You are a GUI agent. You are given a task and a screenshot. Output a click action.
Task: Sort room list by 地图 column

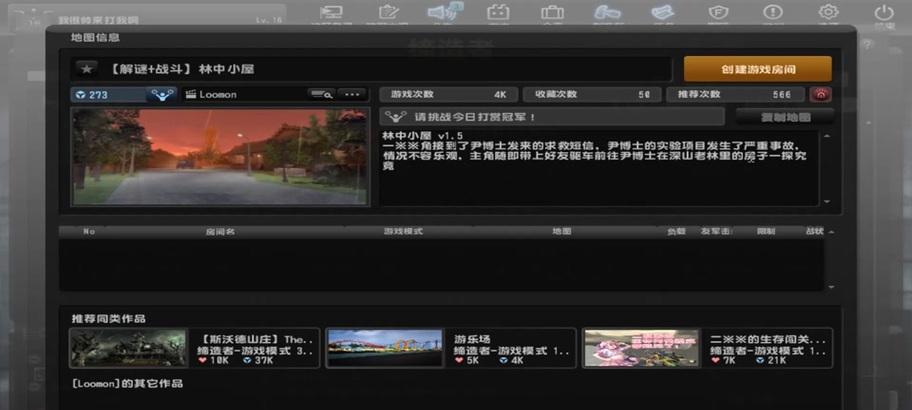562,231
